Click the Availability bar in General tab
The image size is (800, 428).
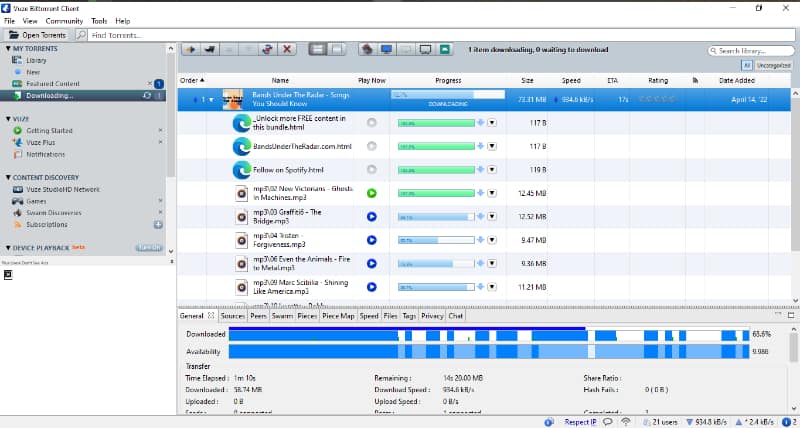point(489,351)
